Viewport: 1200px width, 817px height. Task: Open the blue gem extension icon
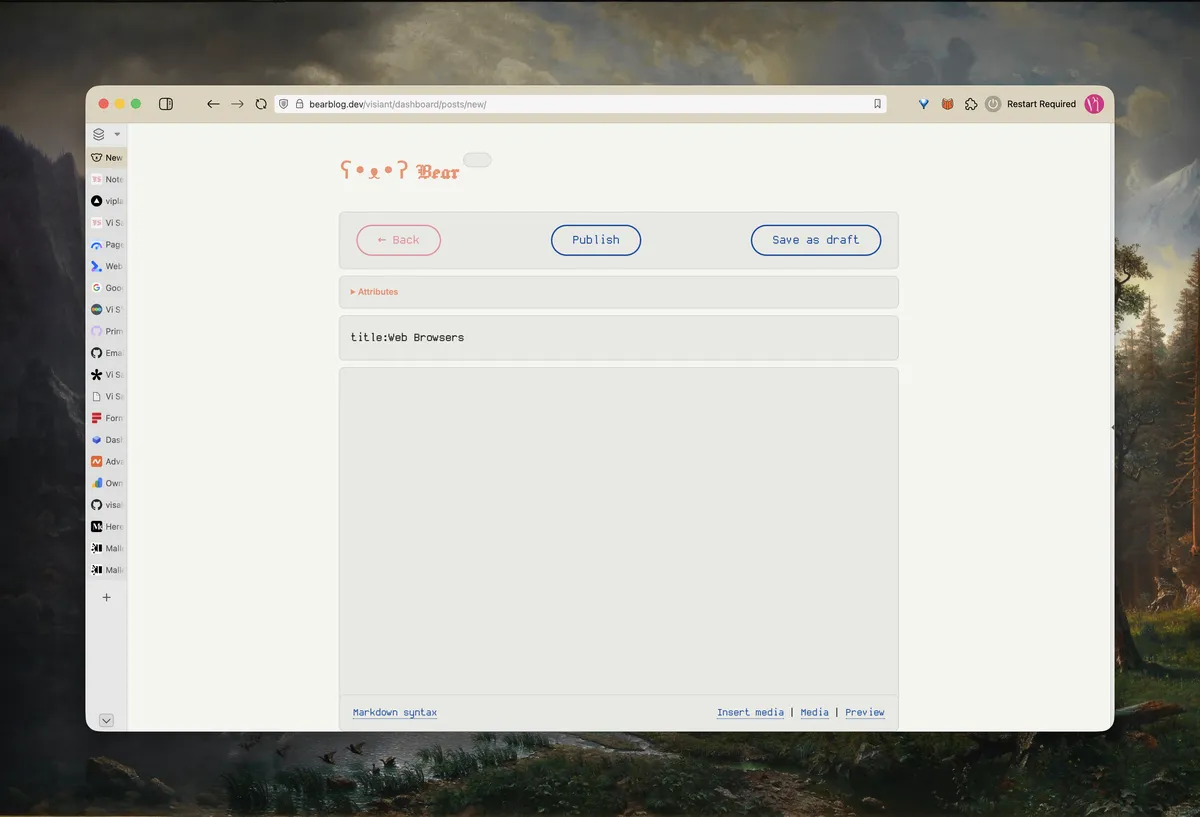pyautogui.click(x=924, y=104)
